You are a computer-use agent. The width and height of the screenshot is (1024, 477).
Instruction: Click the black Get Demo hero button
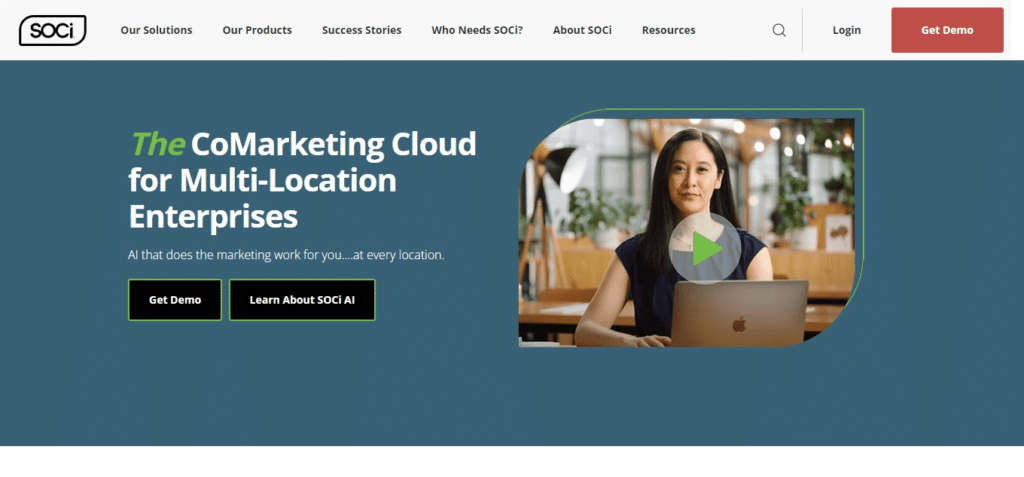(x=175, y=300)
